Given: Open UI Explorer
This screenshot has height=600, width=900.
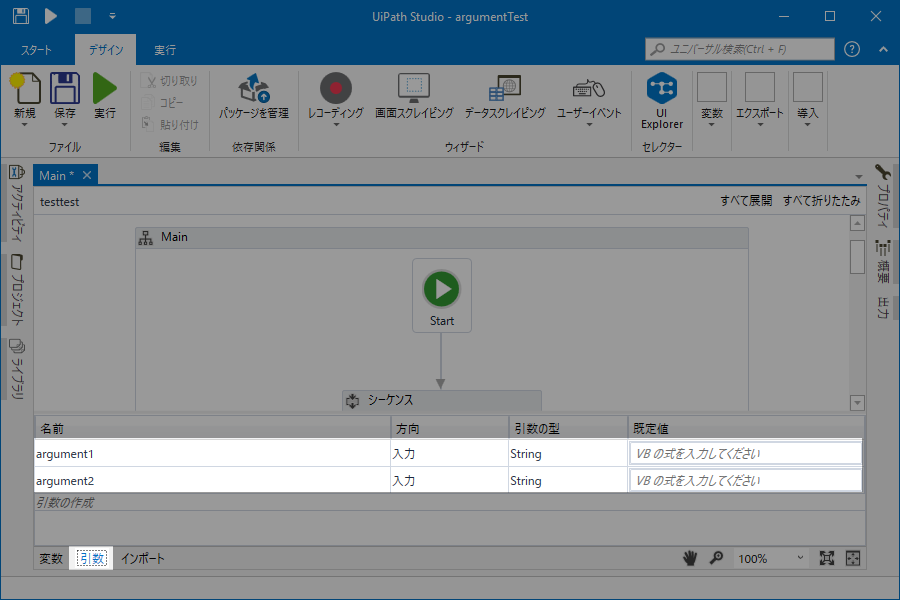Looking at the screenshot, I should 662,100.
